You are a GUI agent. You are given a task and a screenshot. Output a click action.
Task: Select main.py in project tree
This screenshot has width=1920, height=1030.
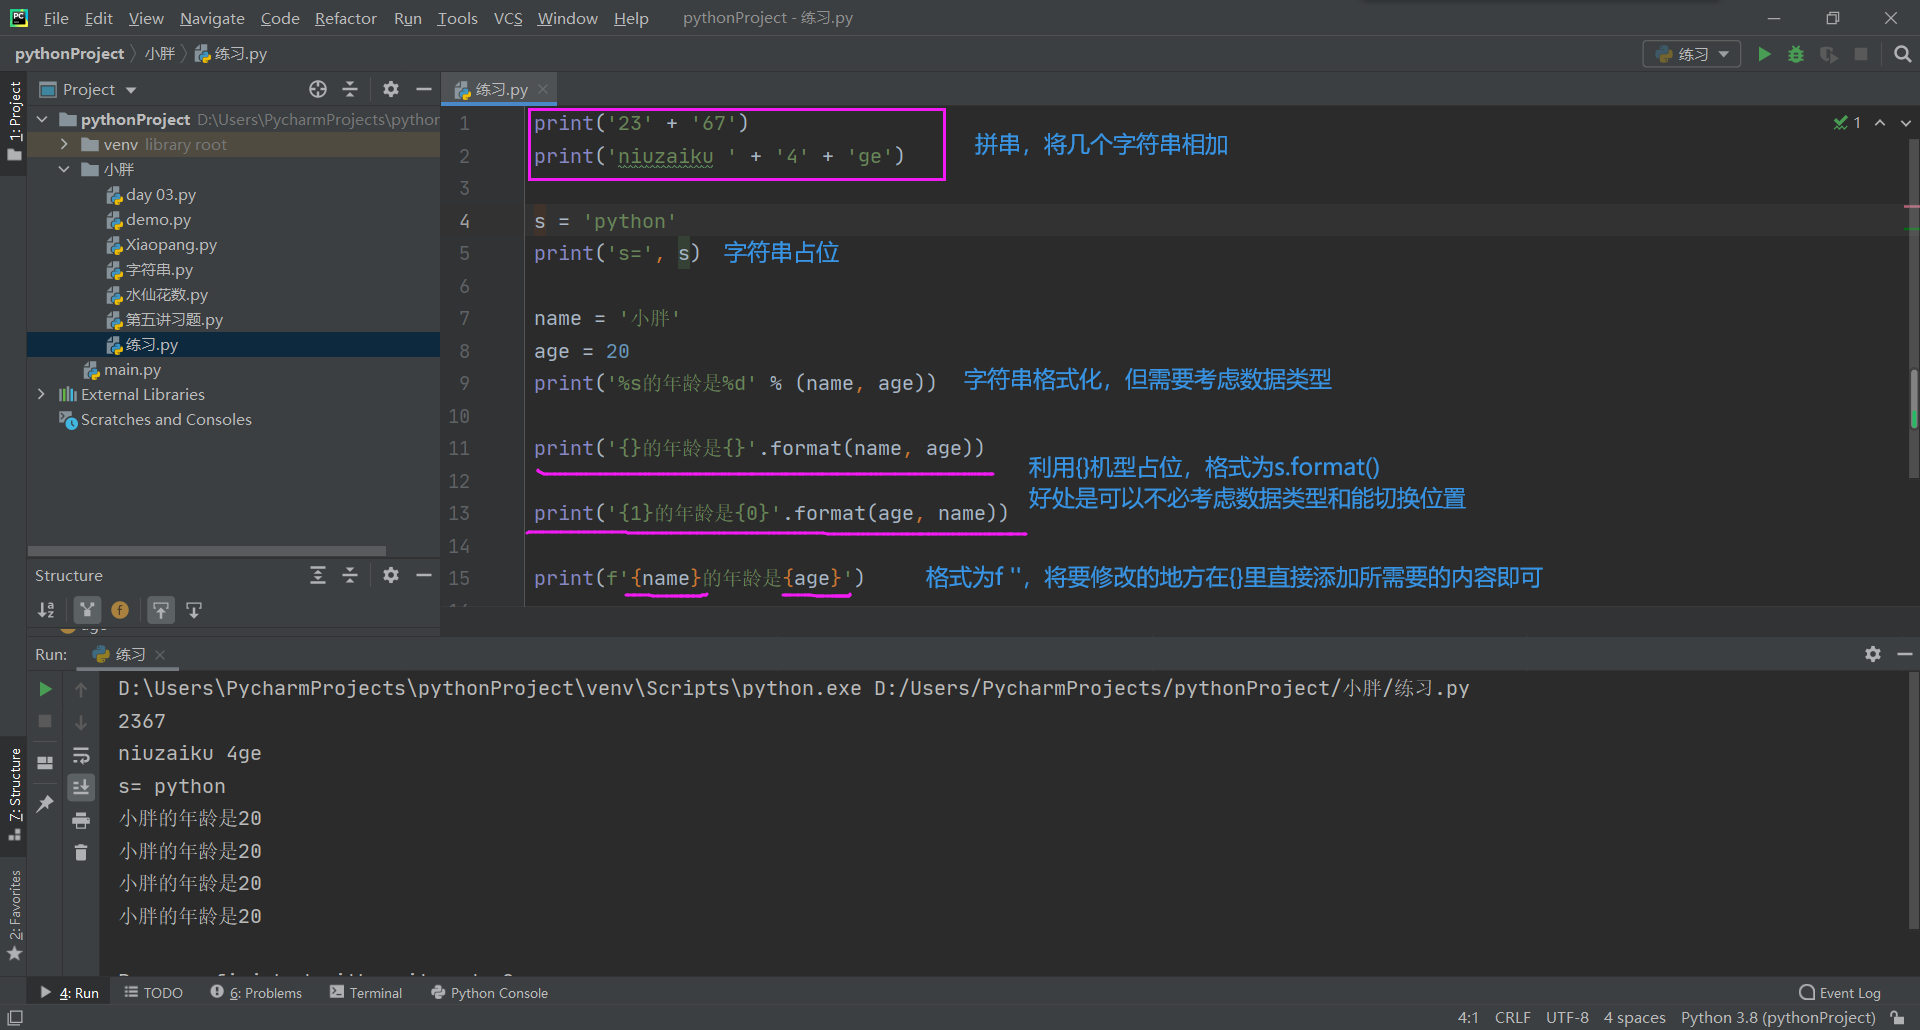point(132,369)
